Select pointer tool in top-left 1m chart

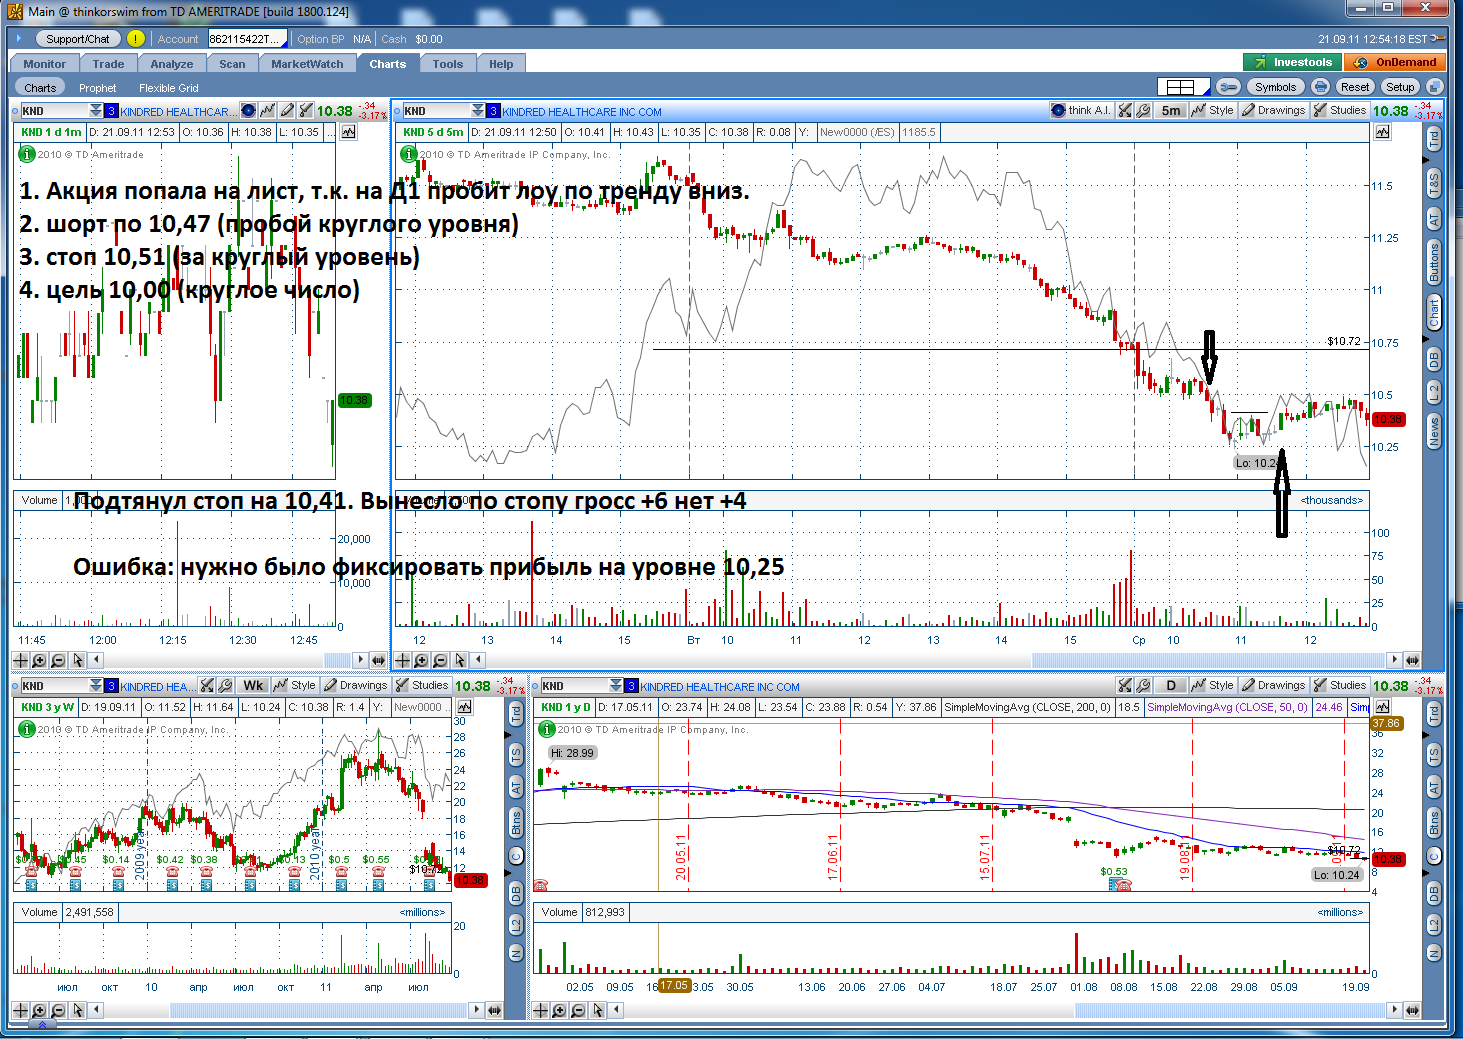78,660
